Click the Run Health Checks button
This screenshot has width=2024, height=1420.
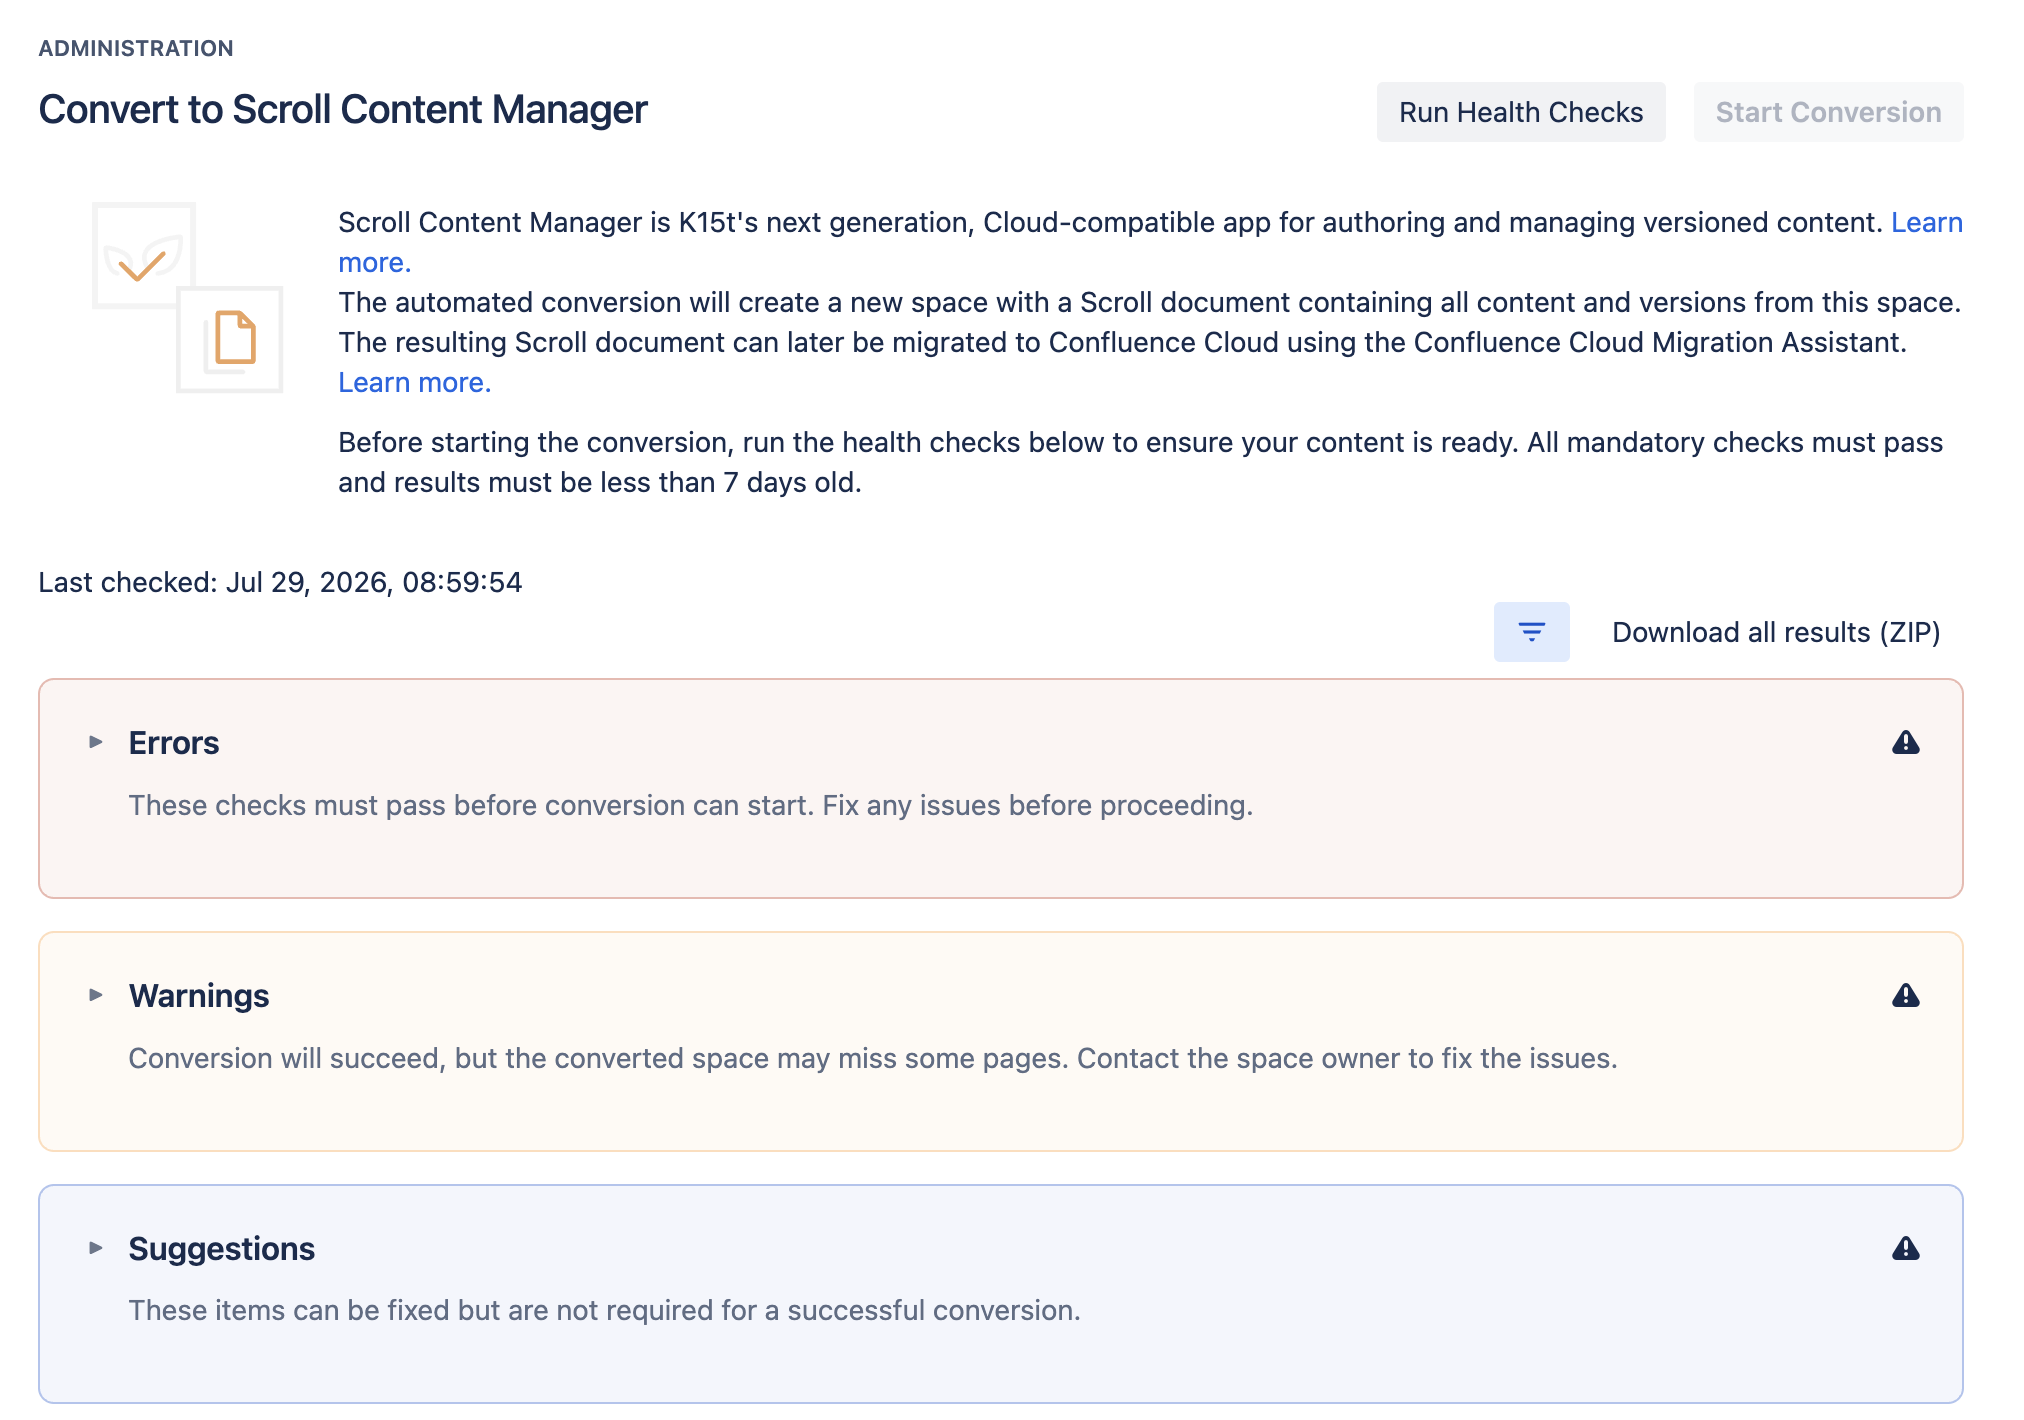tap(1521, 112)
